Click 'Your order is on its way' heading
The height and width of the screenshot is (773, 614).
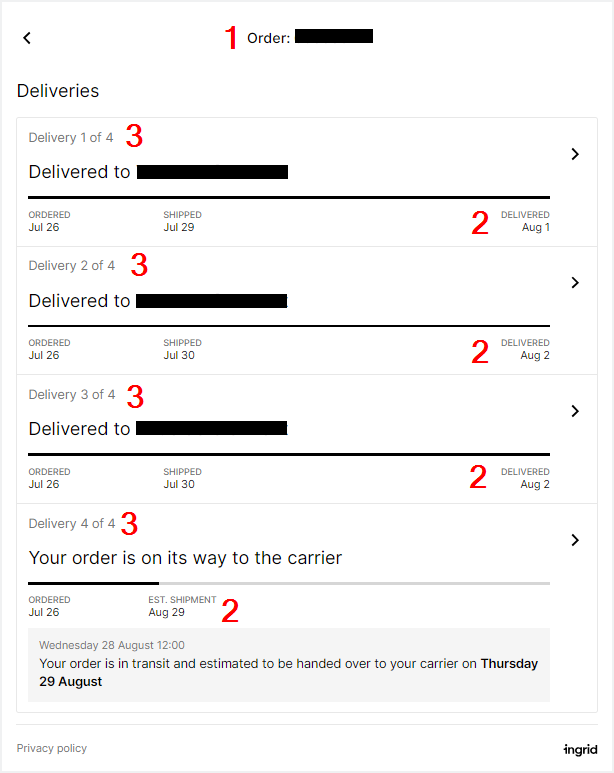[185, 558]
